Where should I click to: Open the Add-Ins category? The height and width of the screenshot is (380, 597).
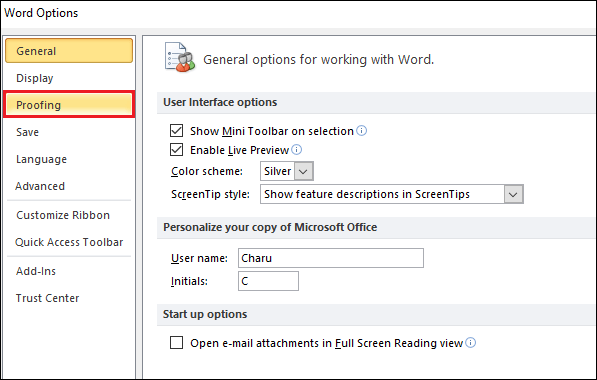point(69,271)
